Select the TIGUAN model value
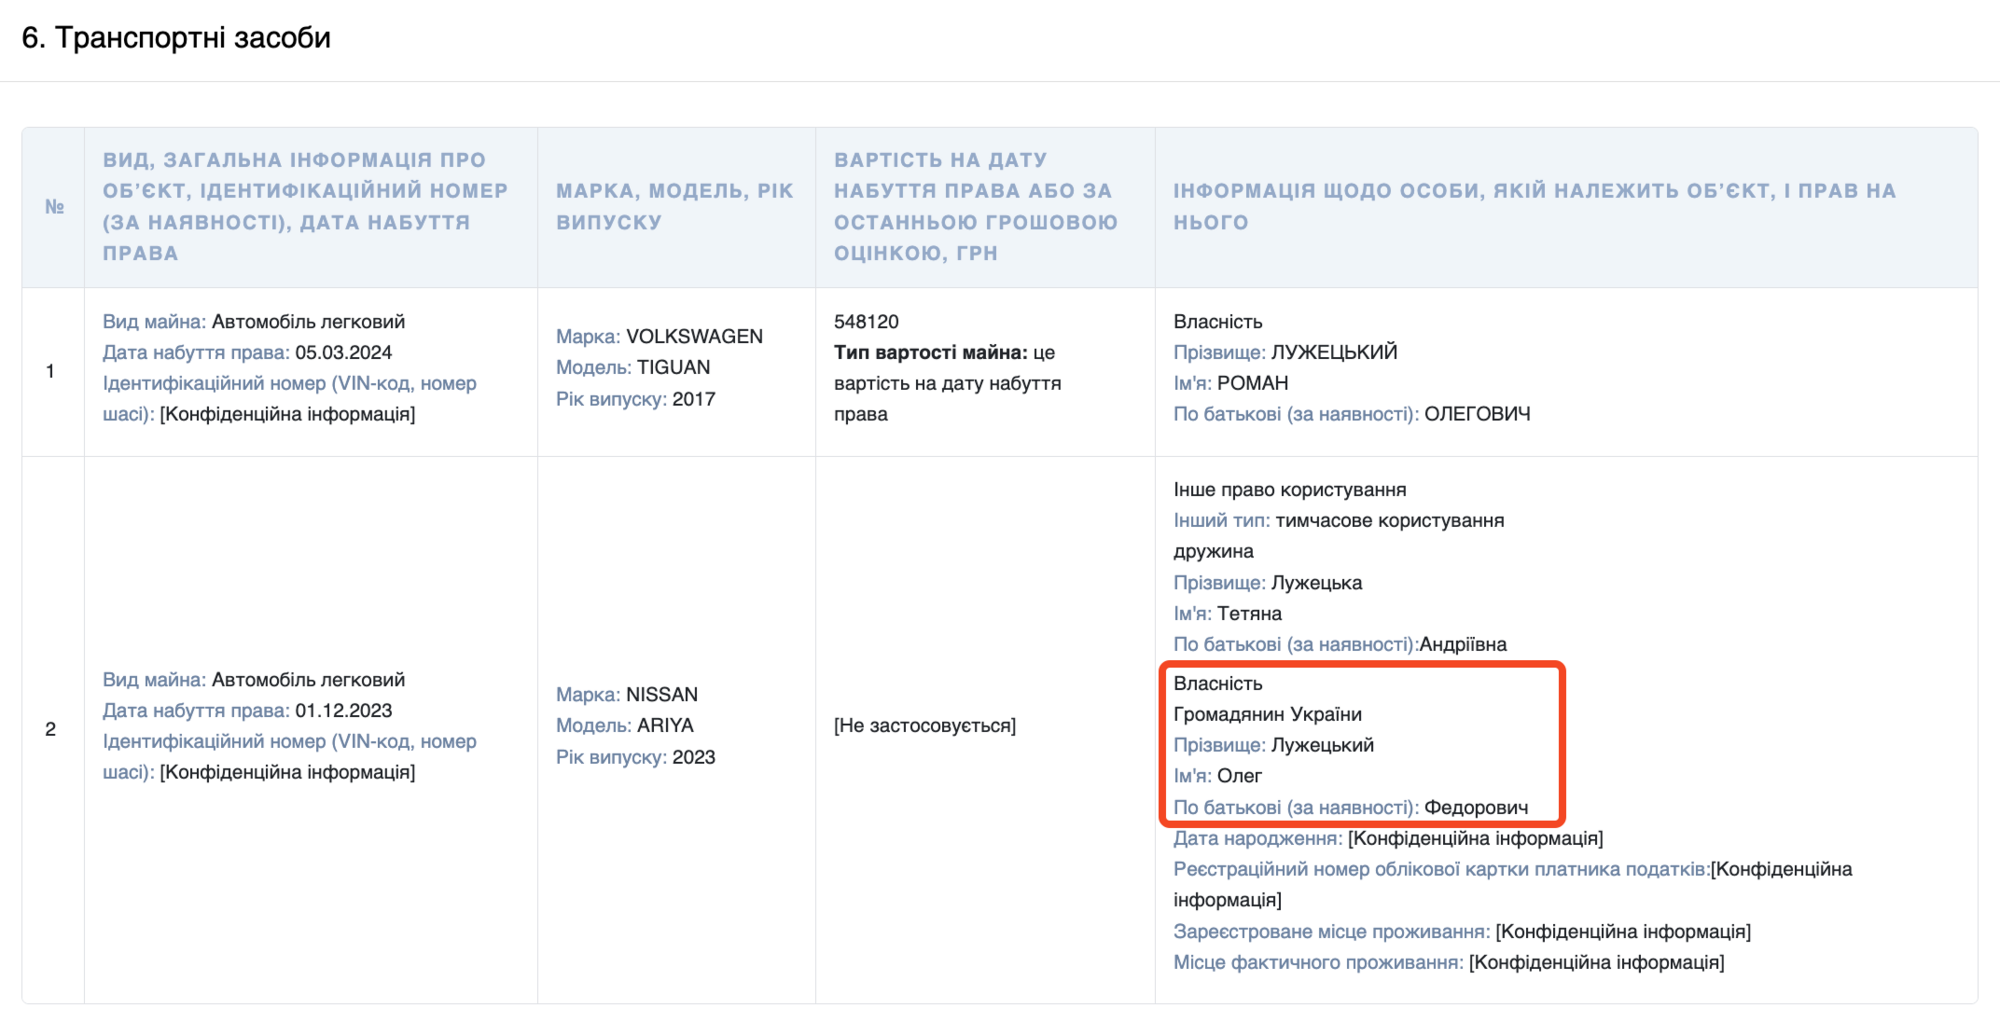 click(x=673, y=368)
